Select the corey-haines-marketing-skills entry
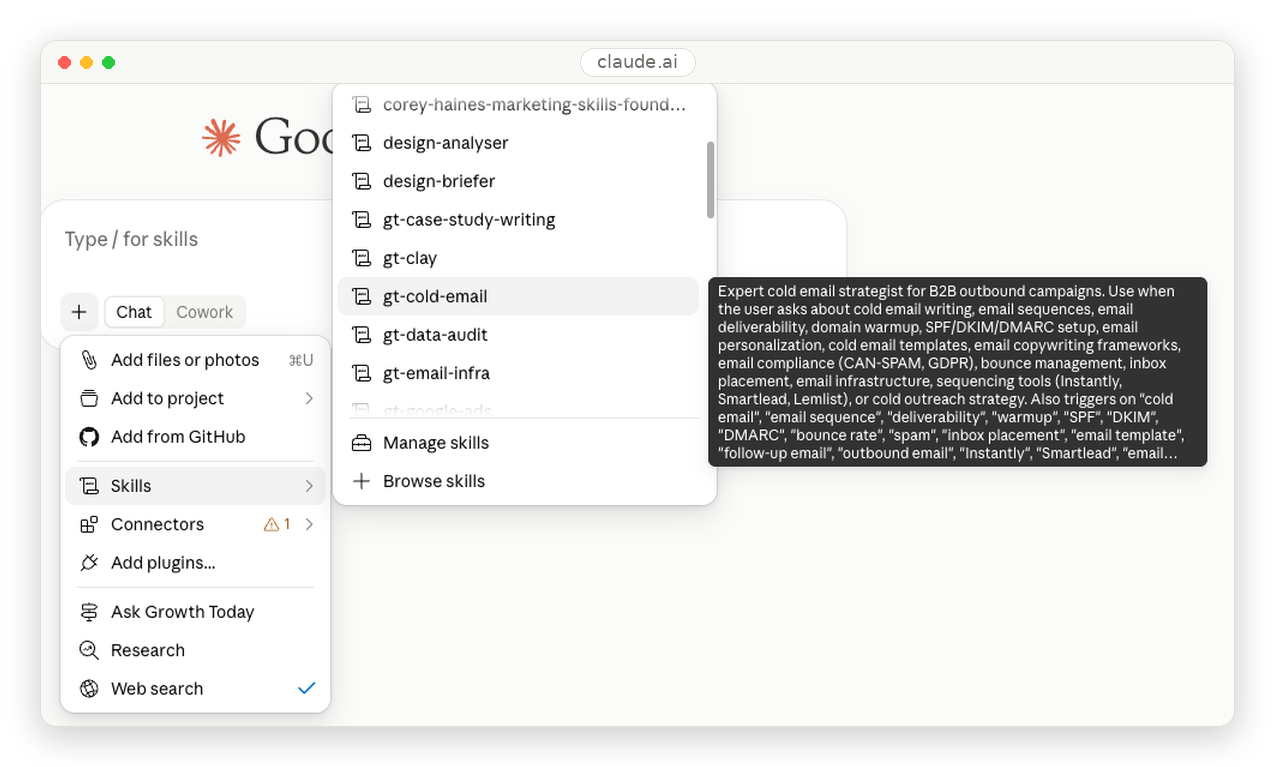This screenshot has width=1275, height=767. tap(518, 104)
